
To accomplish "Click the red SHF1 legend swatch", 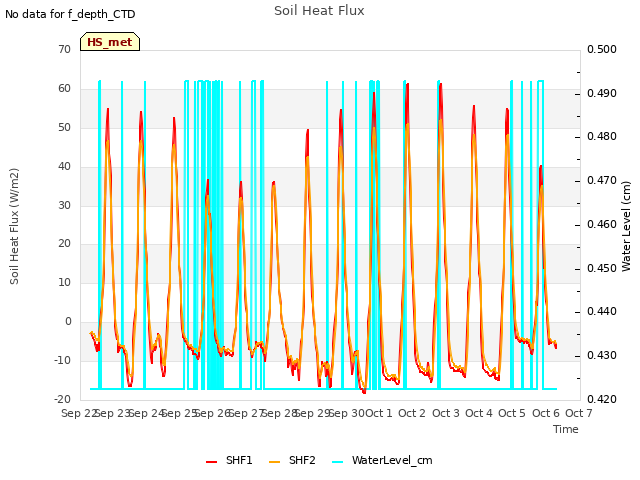I will point(211,462).
